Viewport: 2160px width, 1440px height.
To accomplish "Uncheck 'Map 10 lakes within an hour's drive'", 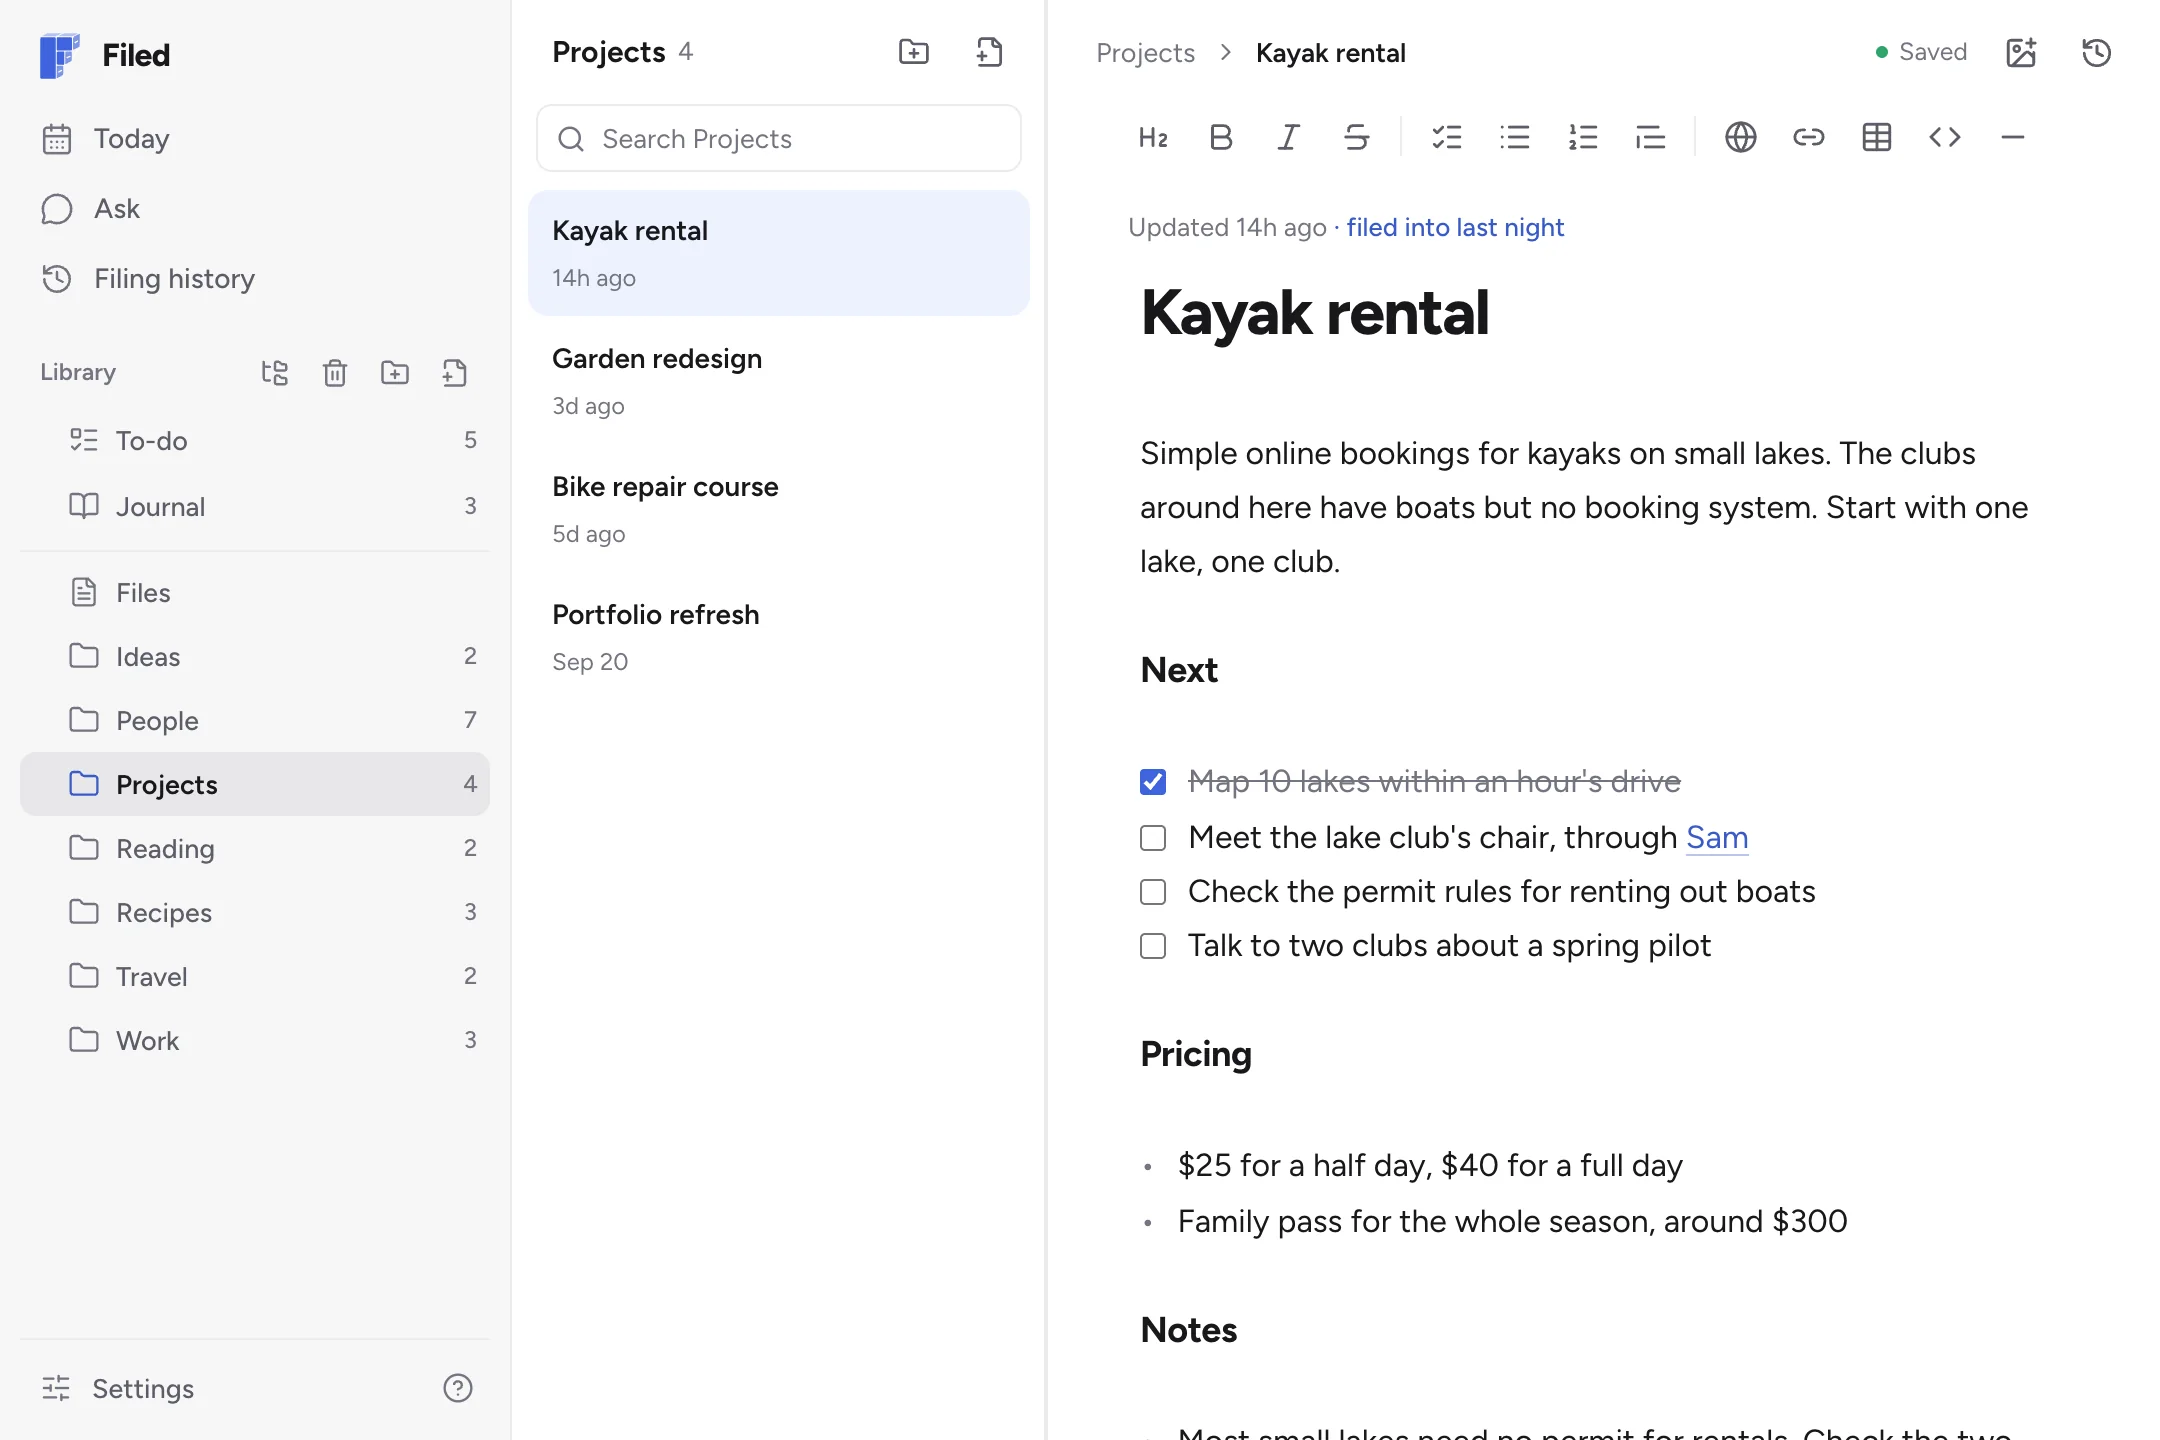I will coord(1153,782).
